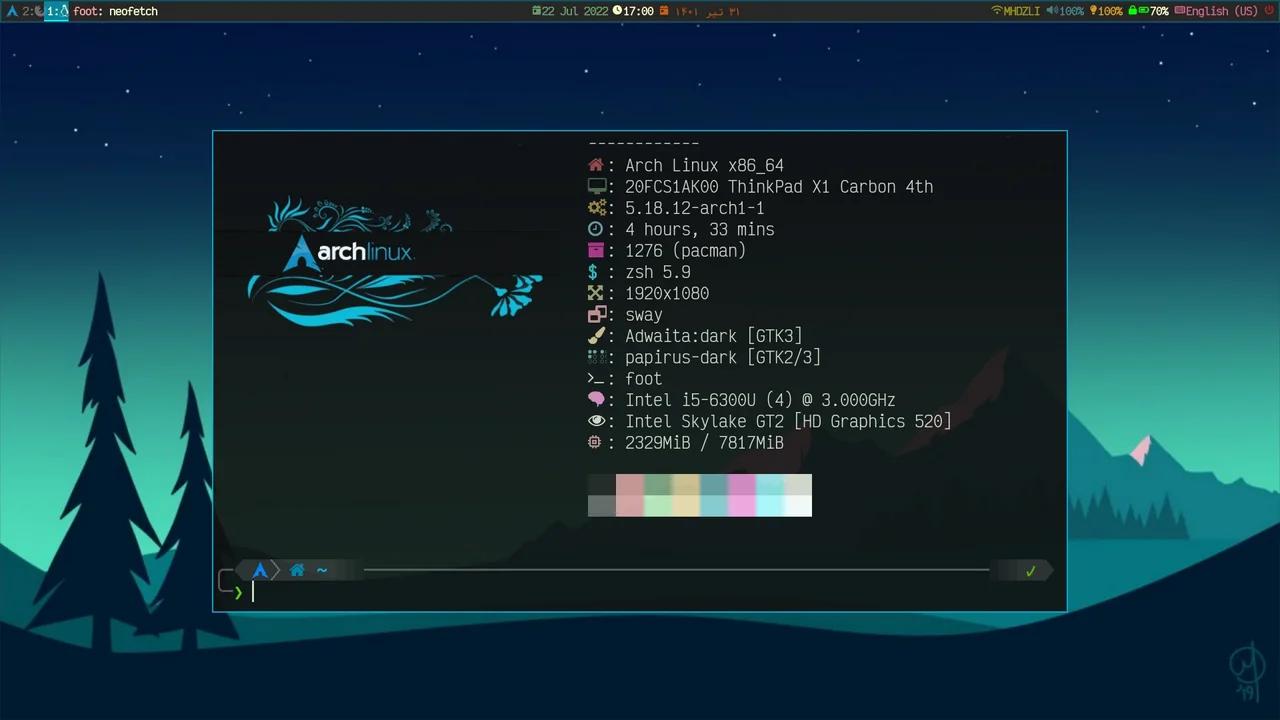Image resolution: width=1280 pixels, height=720 pixels.
Task: Click the CPU speech-bubble icon beside Intel i5-6300U
Action: click(x=597, y=399)
